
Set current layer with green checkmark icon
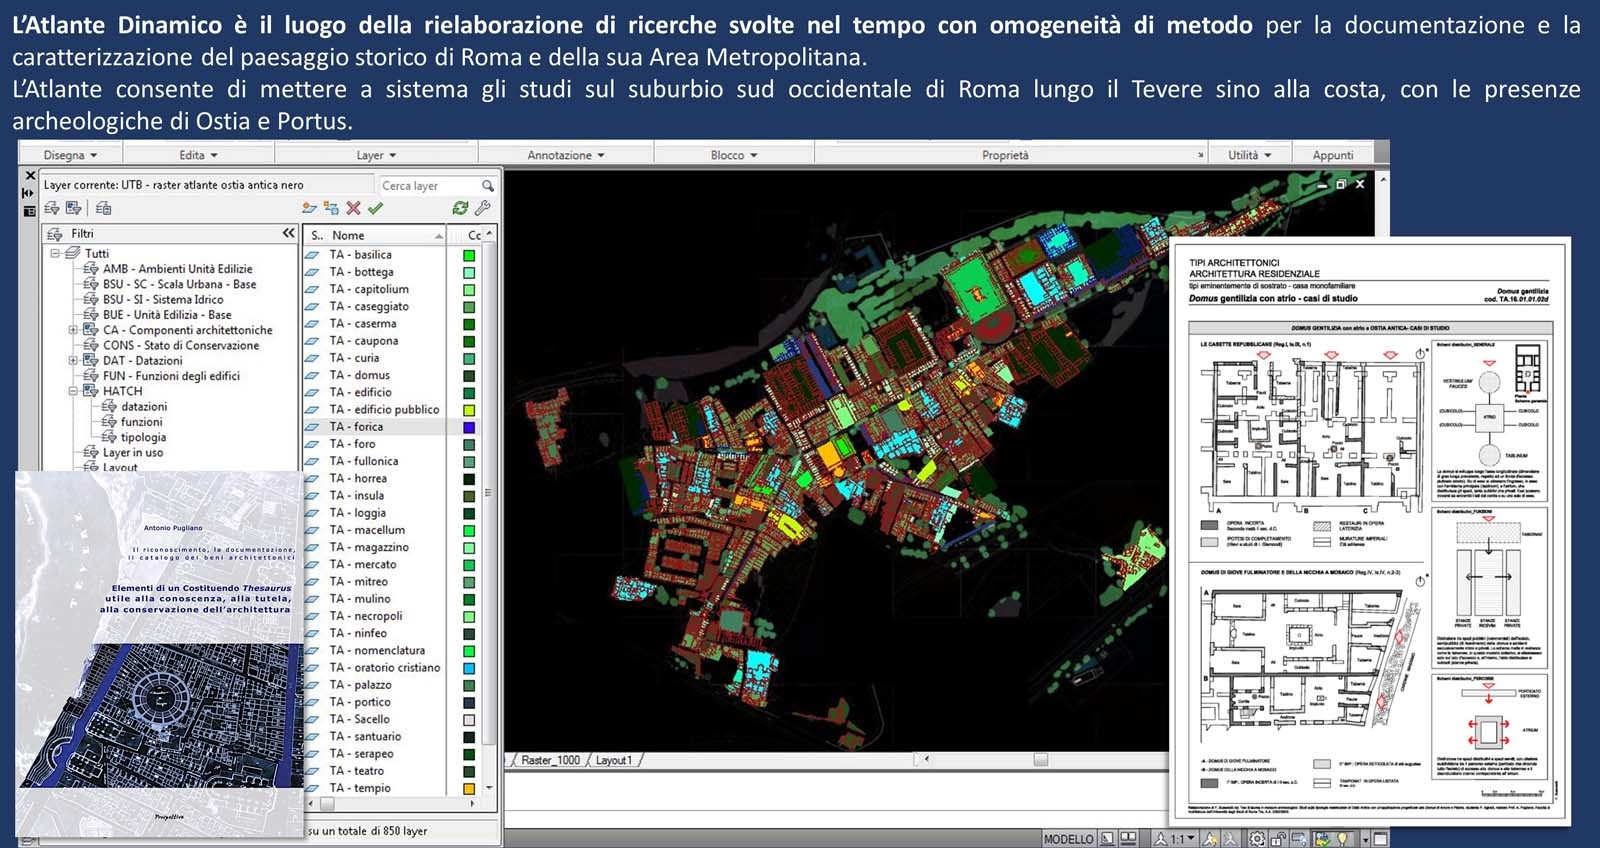375,208
